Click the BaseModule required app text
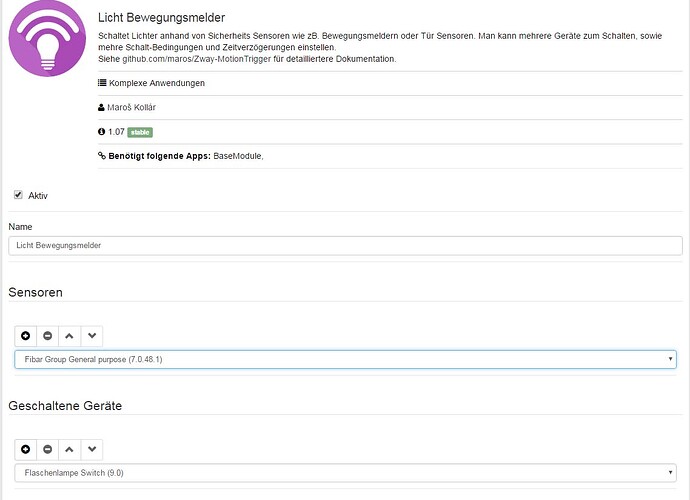The height and width of the screenshot is (500, 690). coord(238,156)
